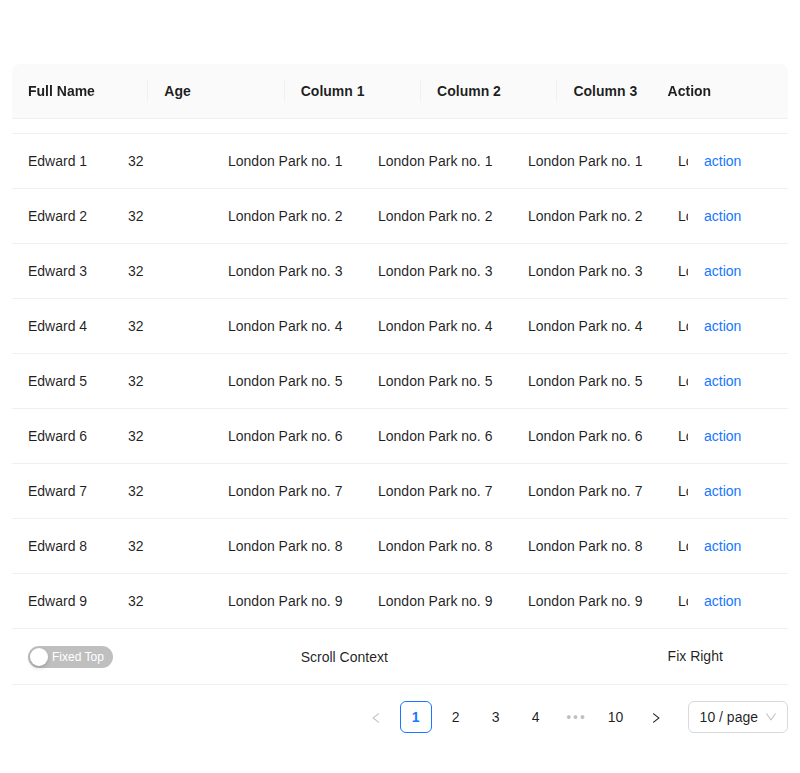Go to page 4
Image resolution: width=800 pixels, height=773 pixels.
coord(536,717)
